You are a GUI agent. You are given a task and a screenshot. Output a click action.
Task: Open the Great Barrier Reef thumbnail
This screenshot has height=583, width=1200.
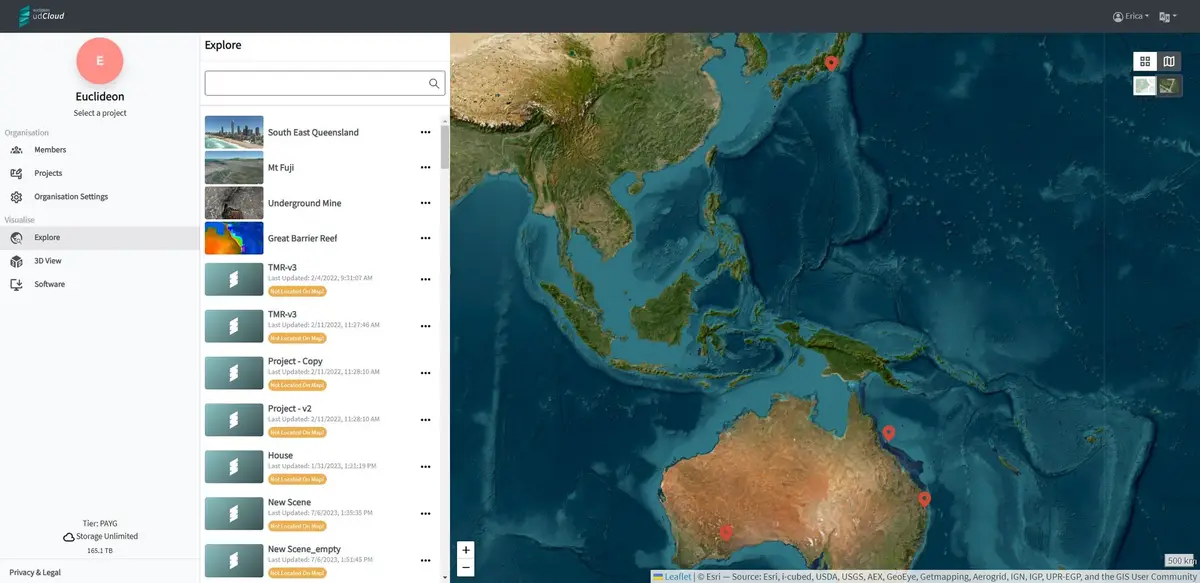[x=234, y=238]
